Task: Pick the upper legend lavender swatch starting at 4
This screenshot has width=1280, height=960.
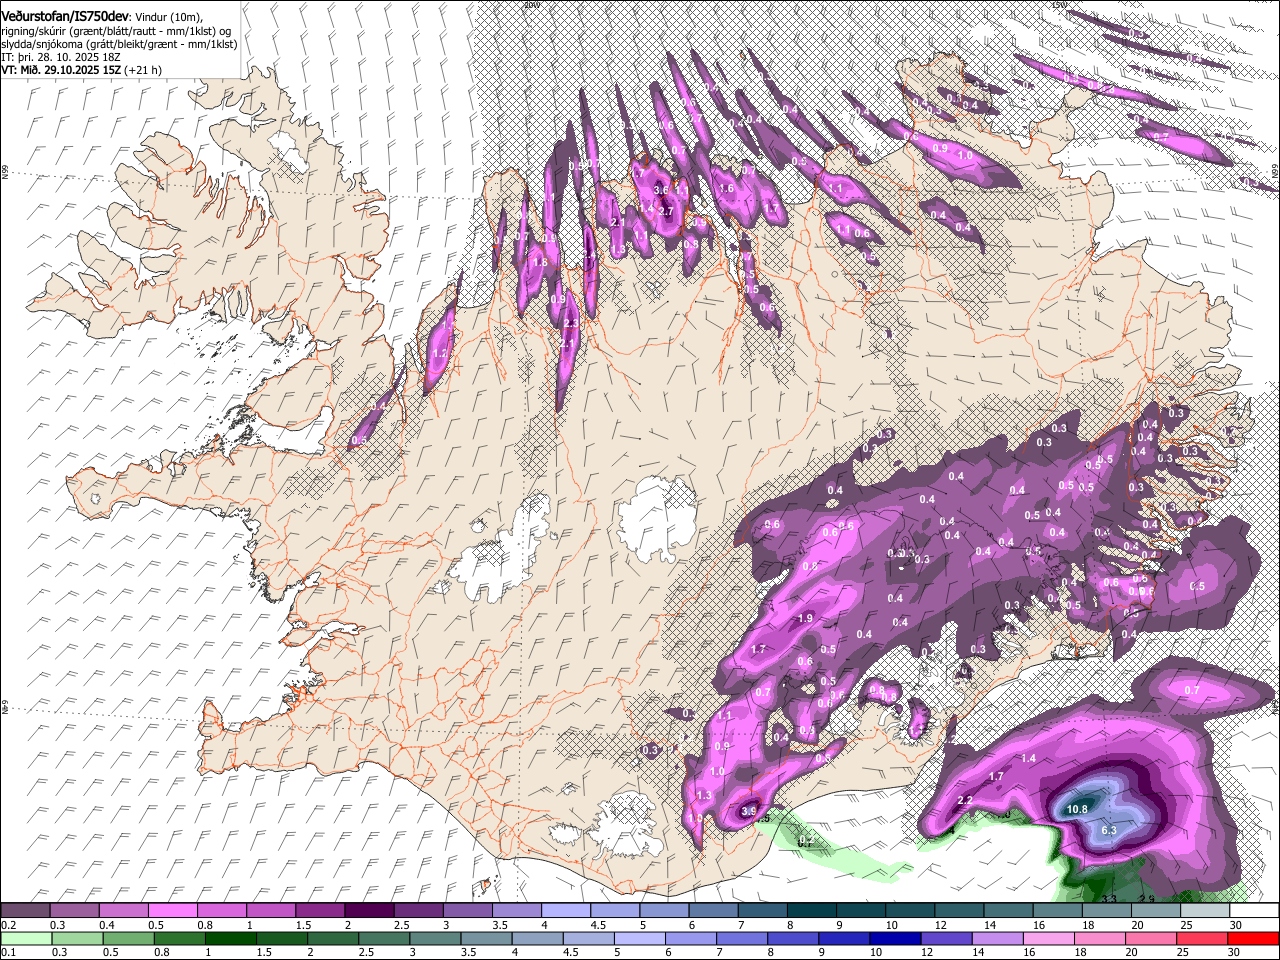Action: [564, 911]
